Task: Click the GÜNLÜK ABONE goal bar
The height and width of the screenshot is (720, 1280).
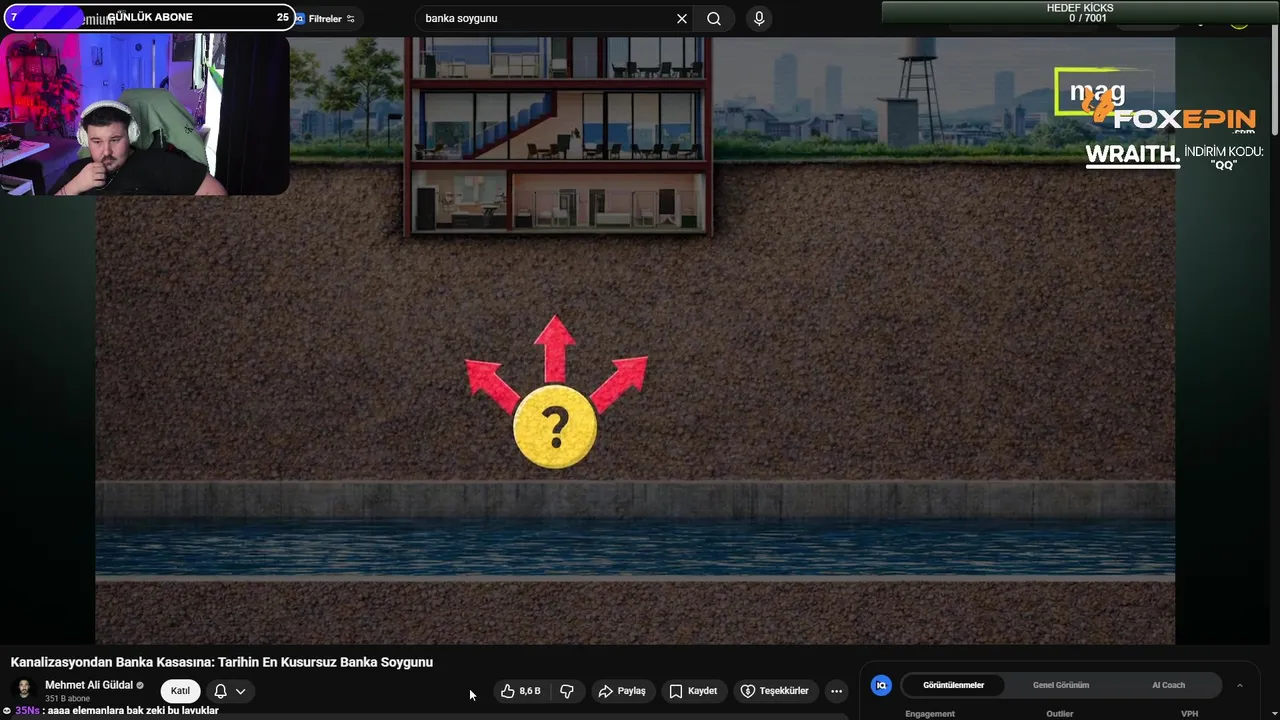Action: point(148,17)
